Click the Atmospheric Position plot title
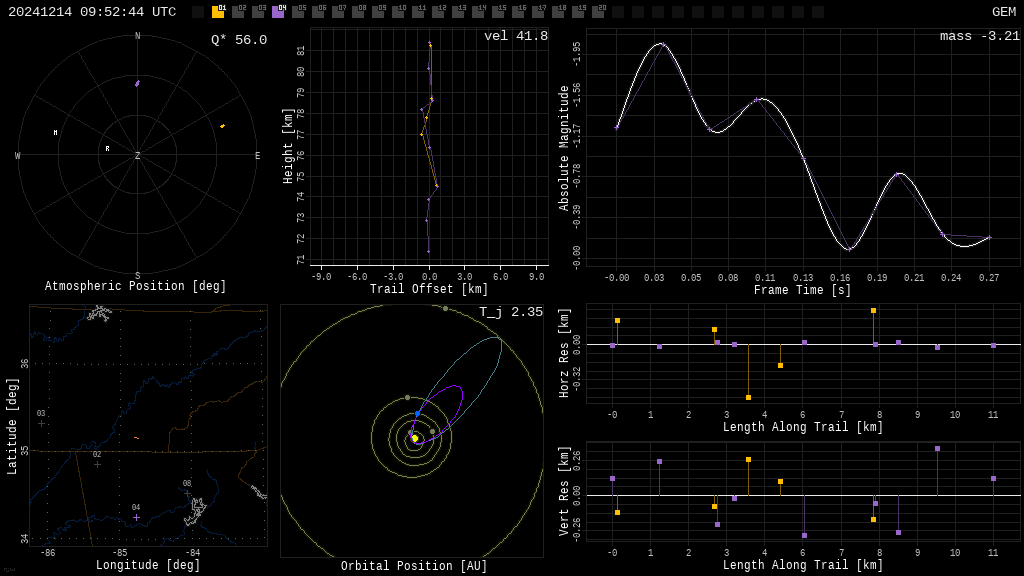The width and height of the screenshot is (1024, 576). pyautogui.click(x=136, y=287)
